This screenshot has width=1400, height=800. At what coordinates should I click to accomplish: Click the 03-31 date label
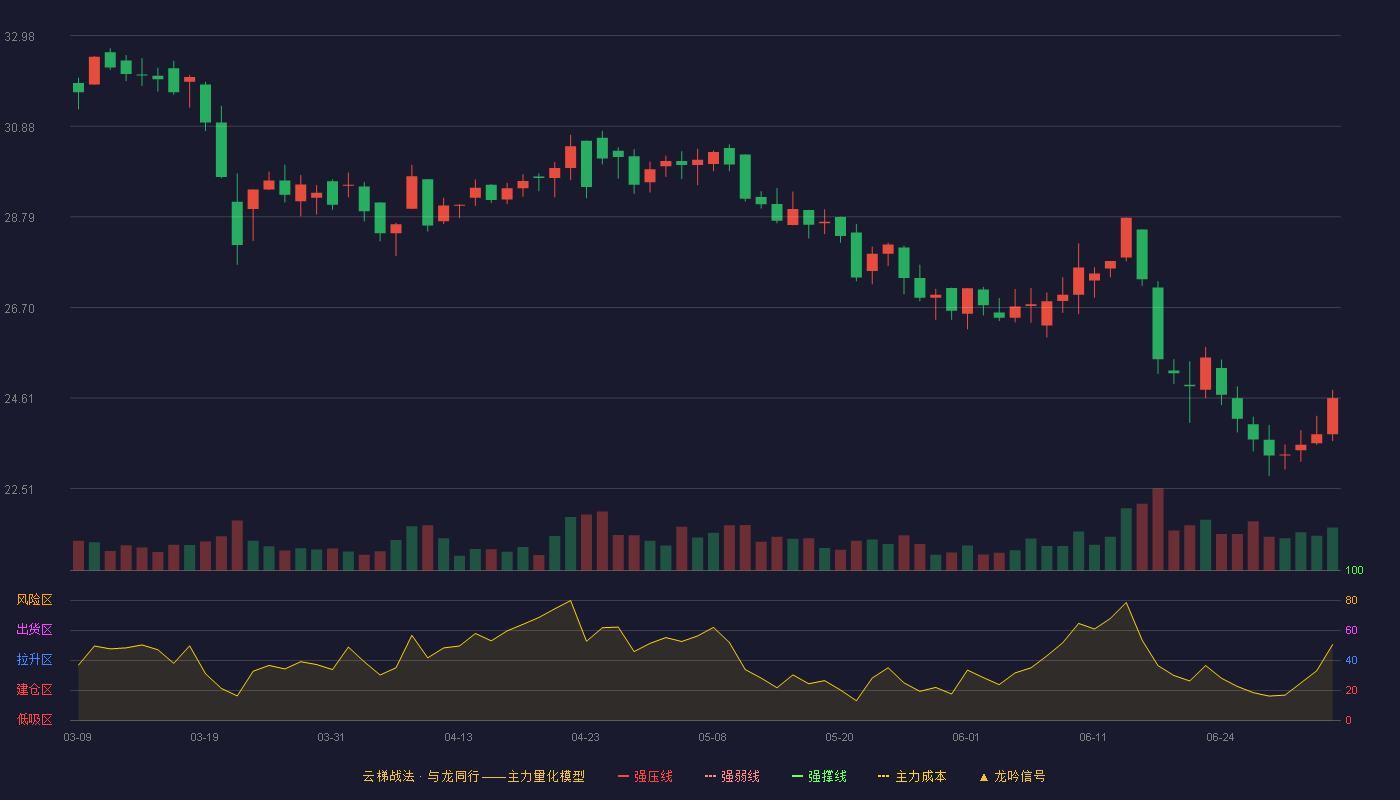(x=331, y=737)
